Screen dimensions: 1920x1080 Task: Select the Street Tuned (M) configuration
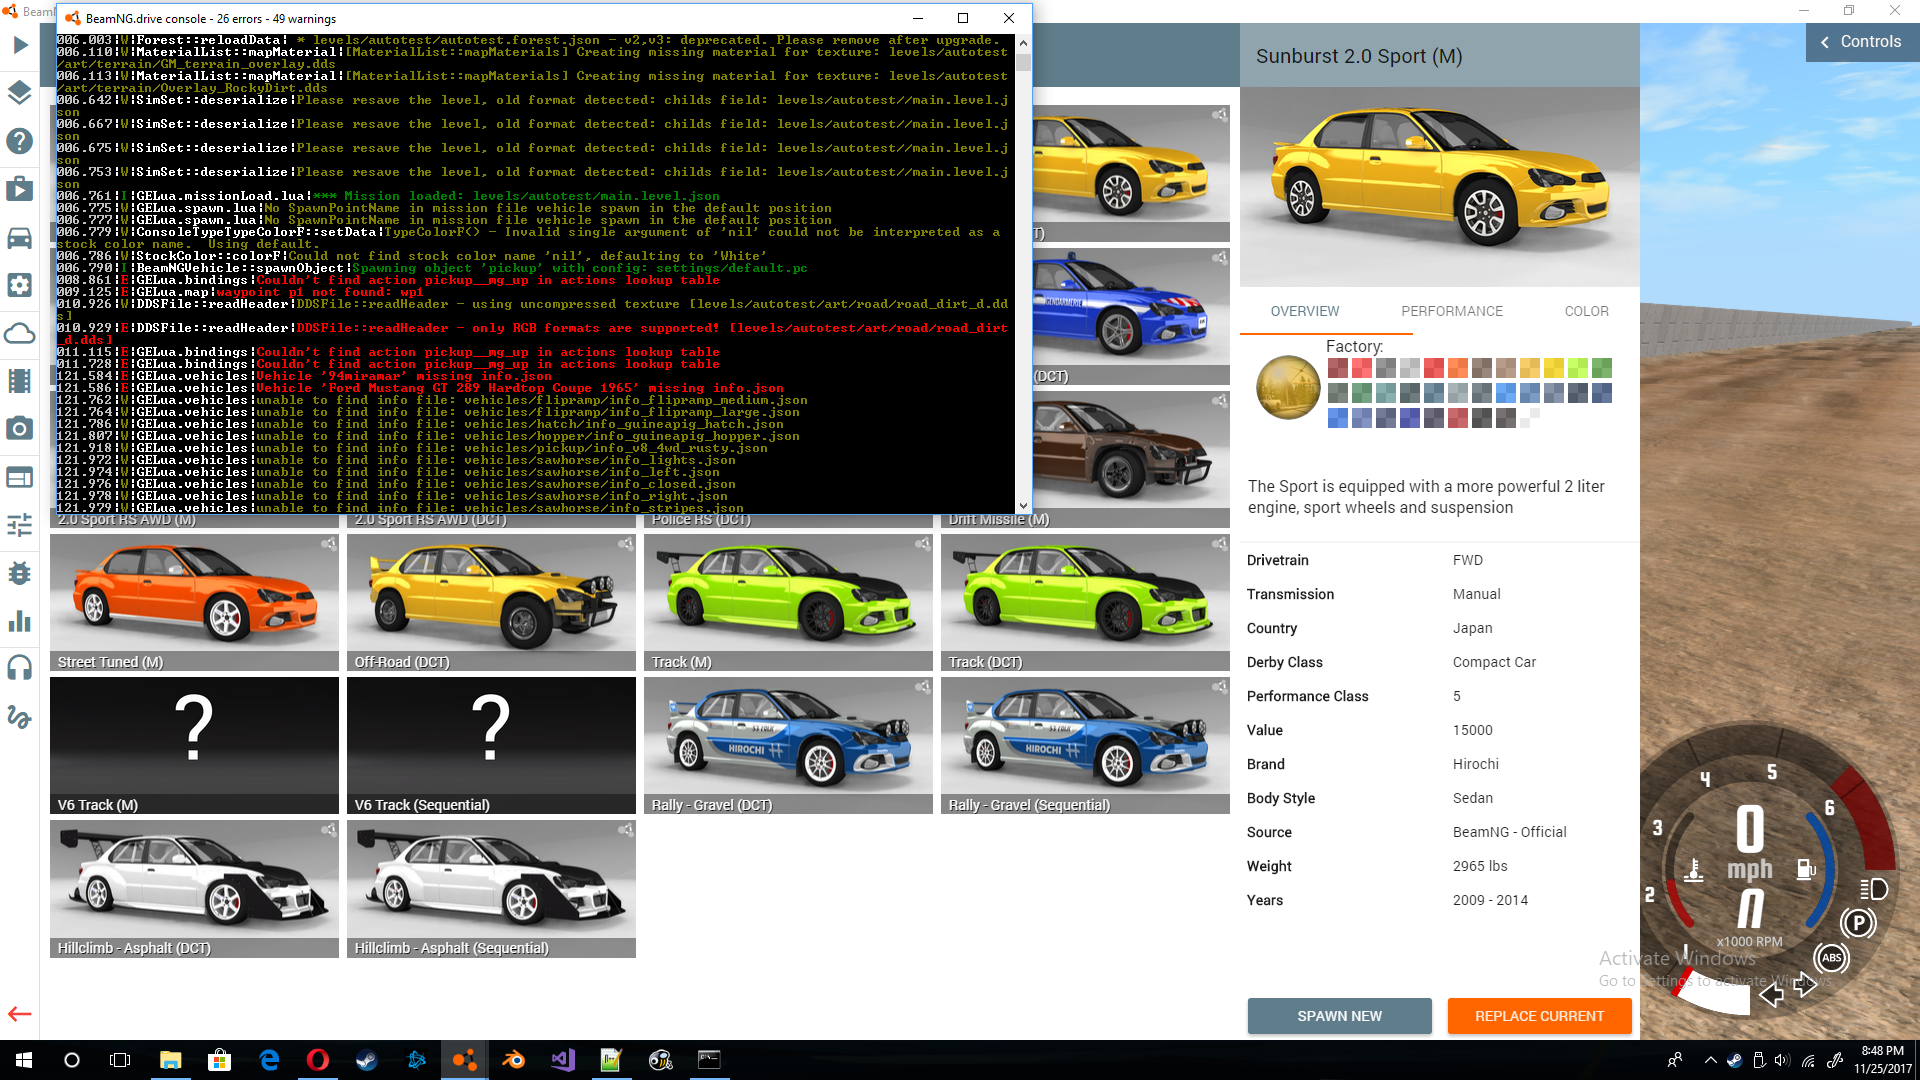(194, 602)
